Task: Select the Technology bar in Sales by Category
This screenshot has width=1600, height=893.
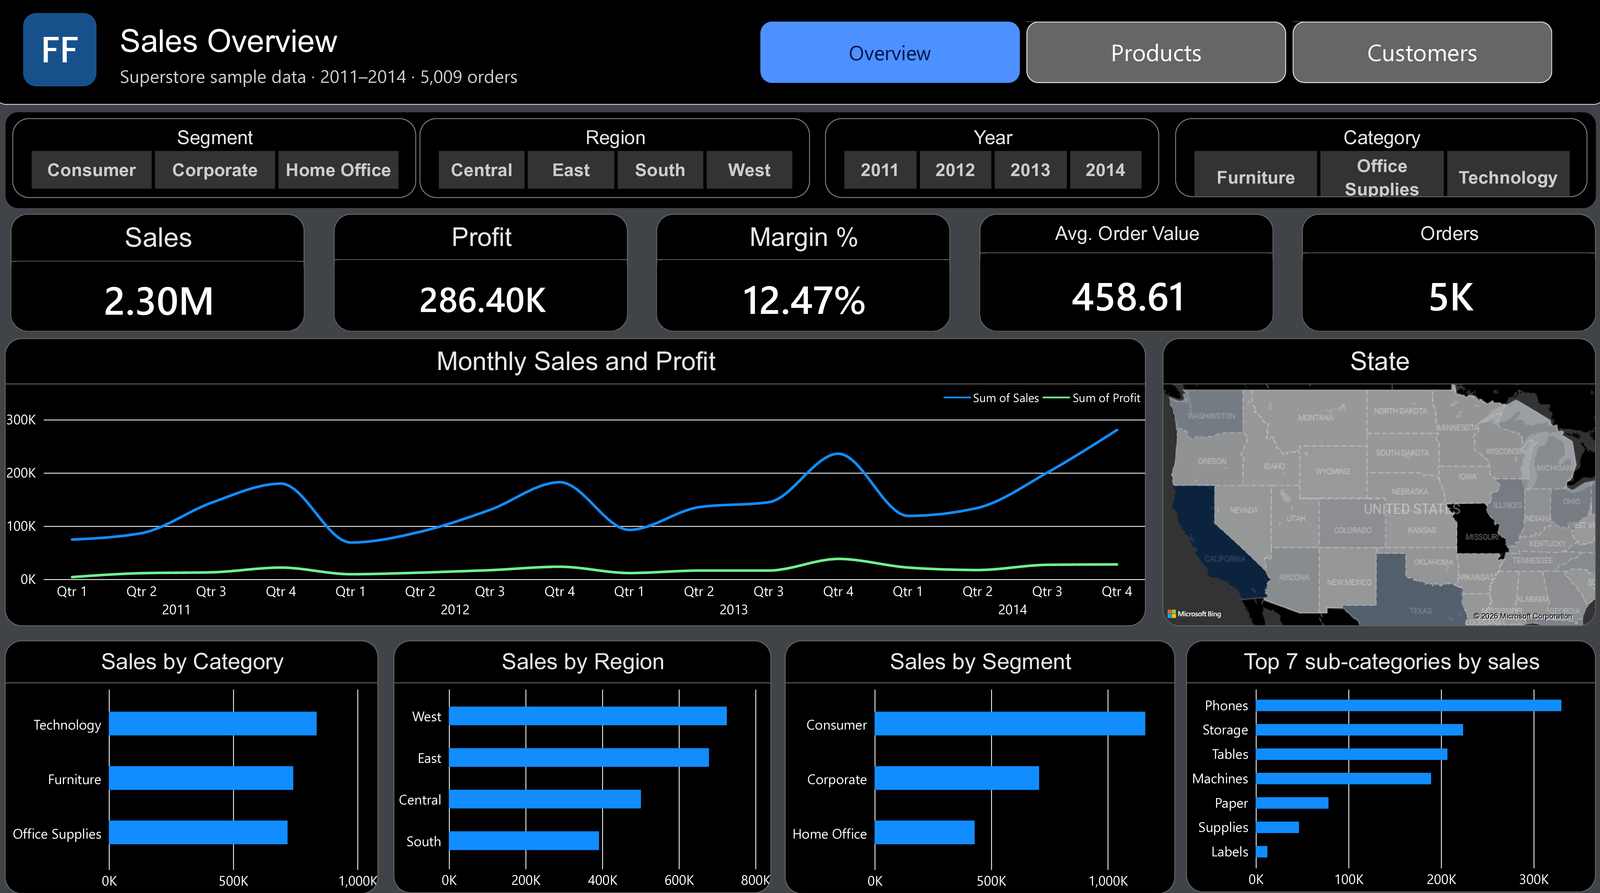Action: 213,724
